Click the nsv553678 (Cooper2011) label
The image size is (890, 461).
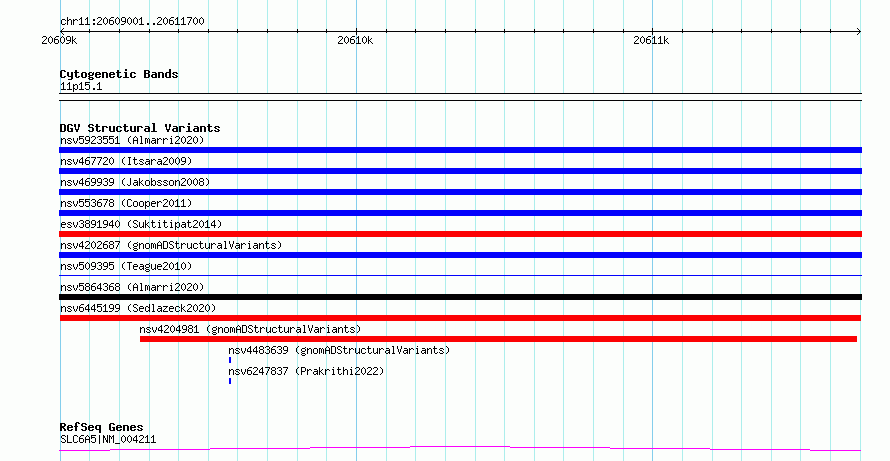click(x=126, y=203)
